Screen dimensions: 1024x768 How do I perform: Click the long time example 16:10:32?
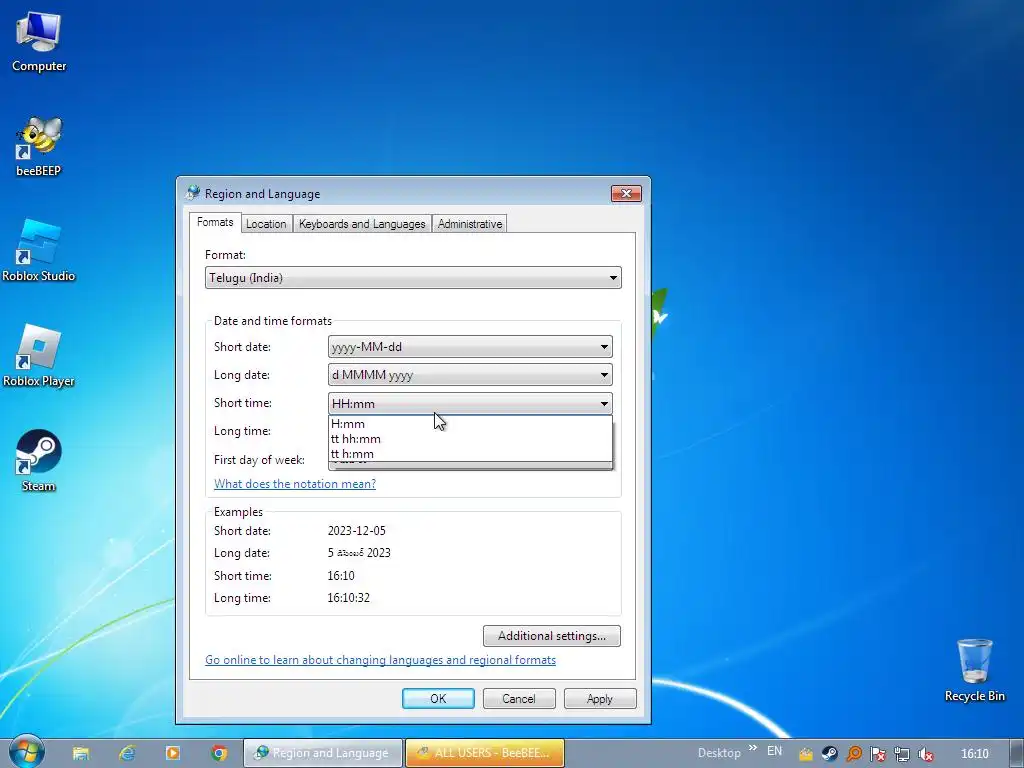point(348,598)
